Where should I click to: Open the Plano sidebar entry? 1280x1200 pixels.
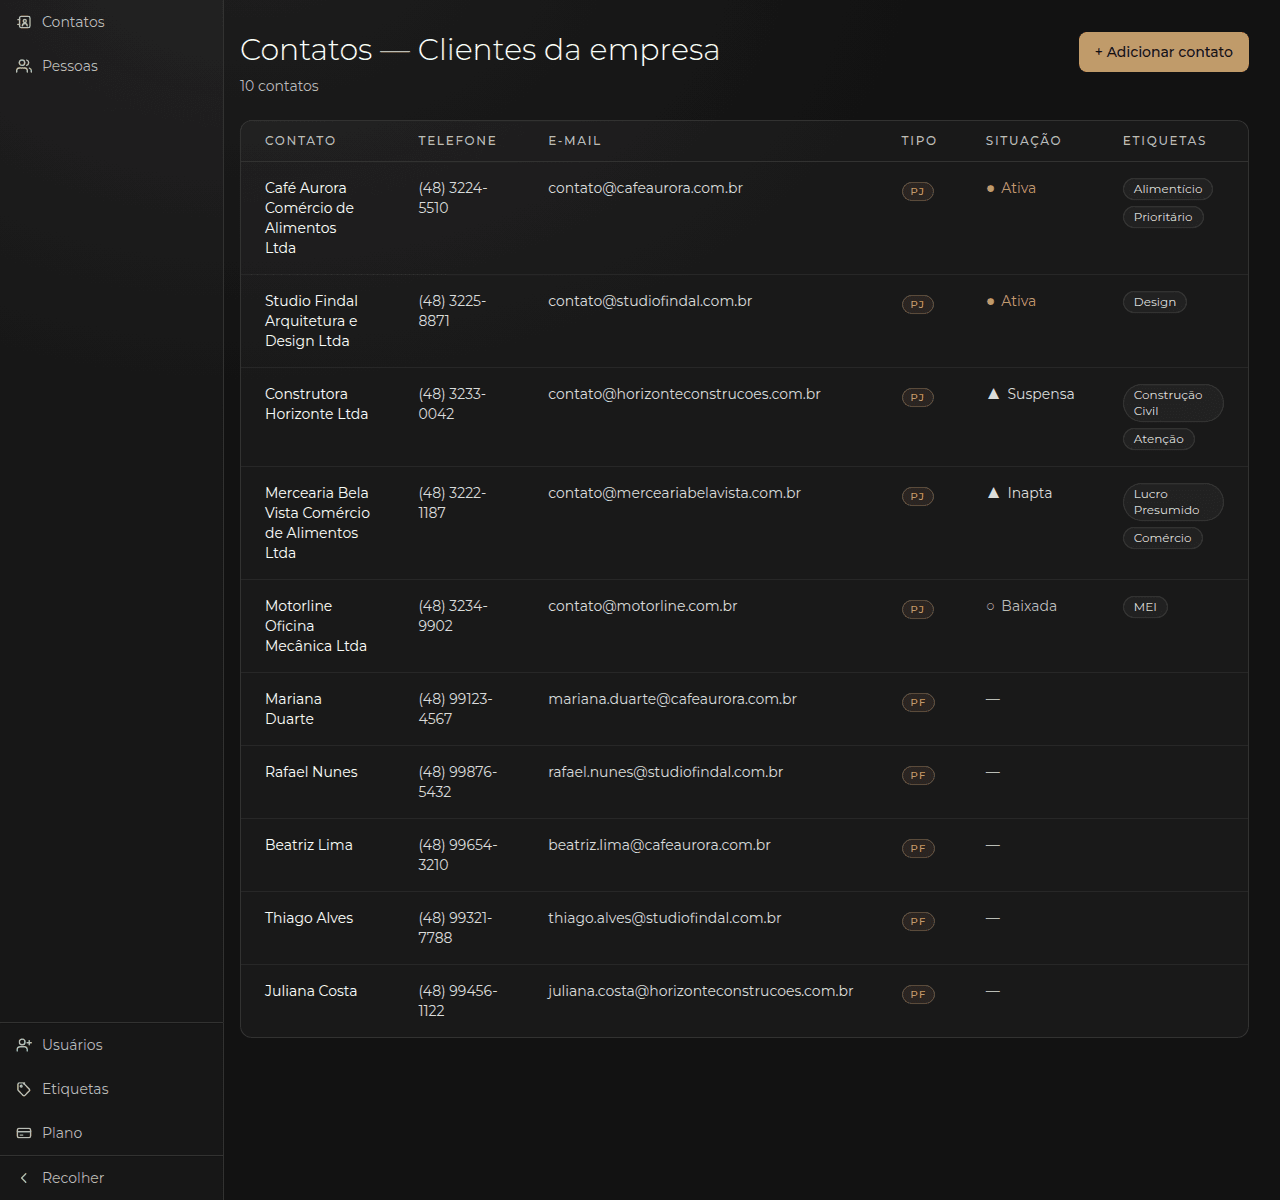pos(111,1133)
